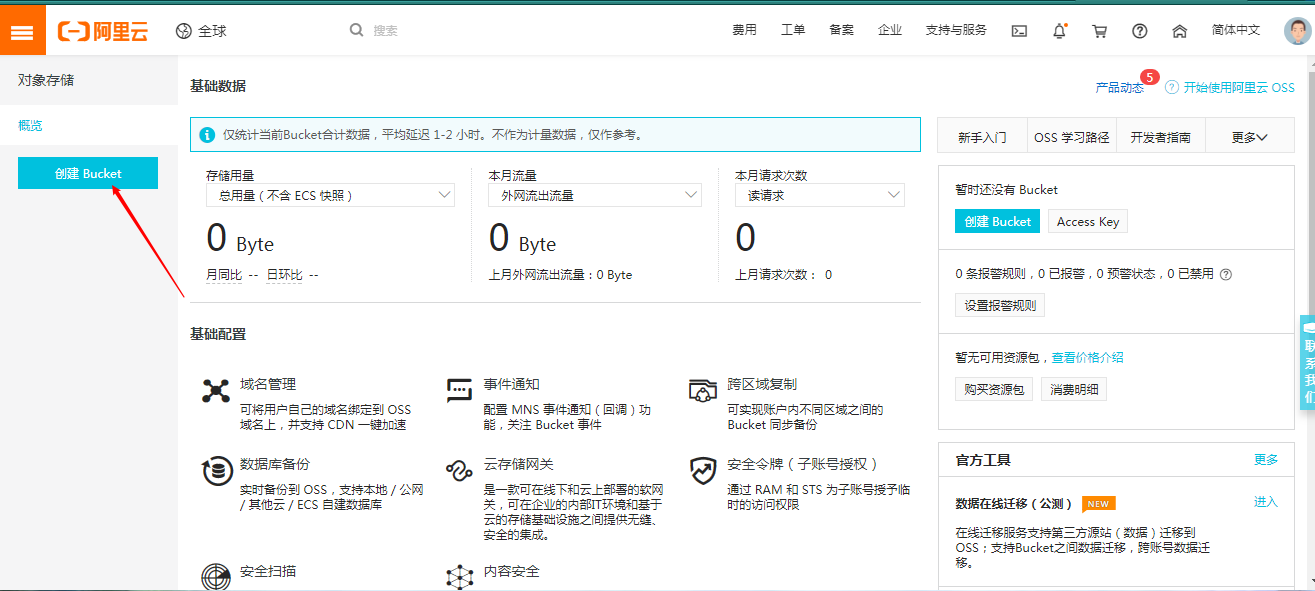1315x591 pixels.
Task: Click the 域名管理 icon
Action: click(216, 390)
